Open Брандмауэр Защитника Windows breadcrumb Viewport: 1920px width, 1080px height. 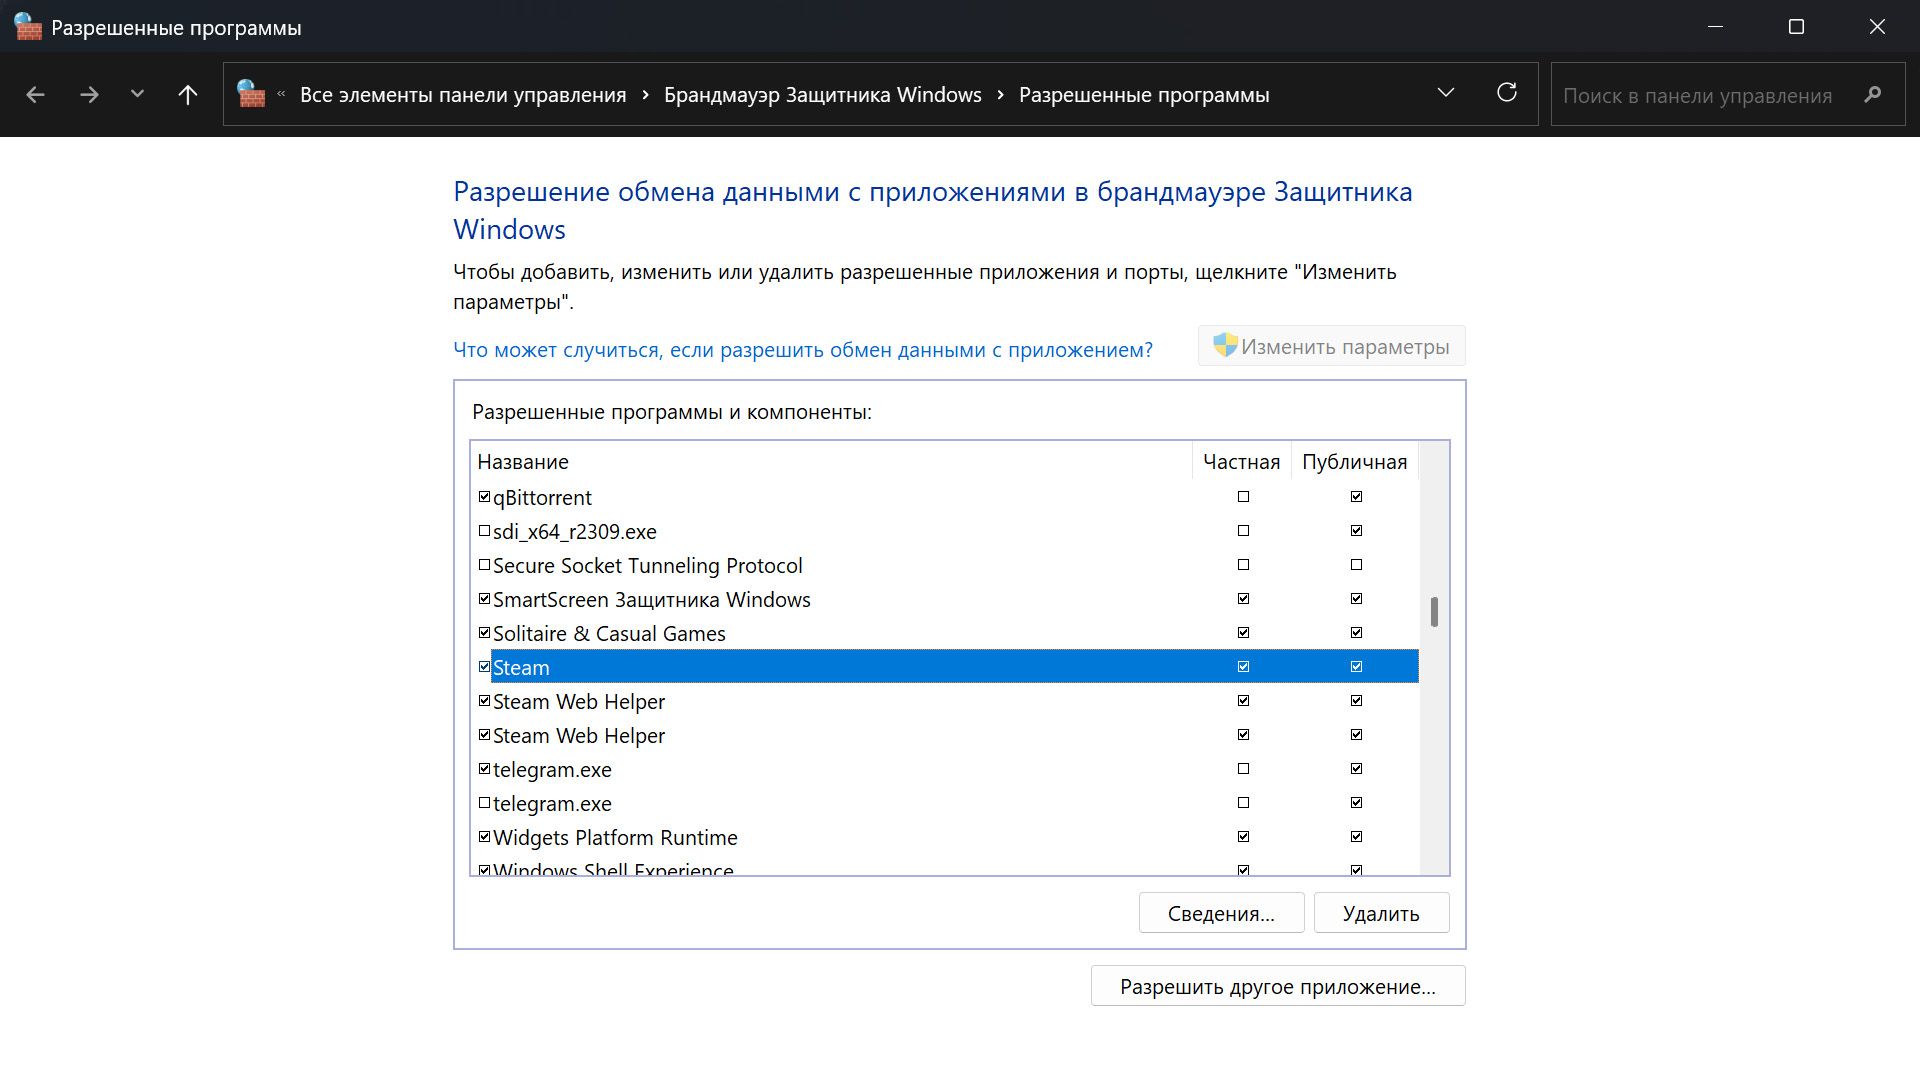[822, 95]
